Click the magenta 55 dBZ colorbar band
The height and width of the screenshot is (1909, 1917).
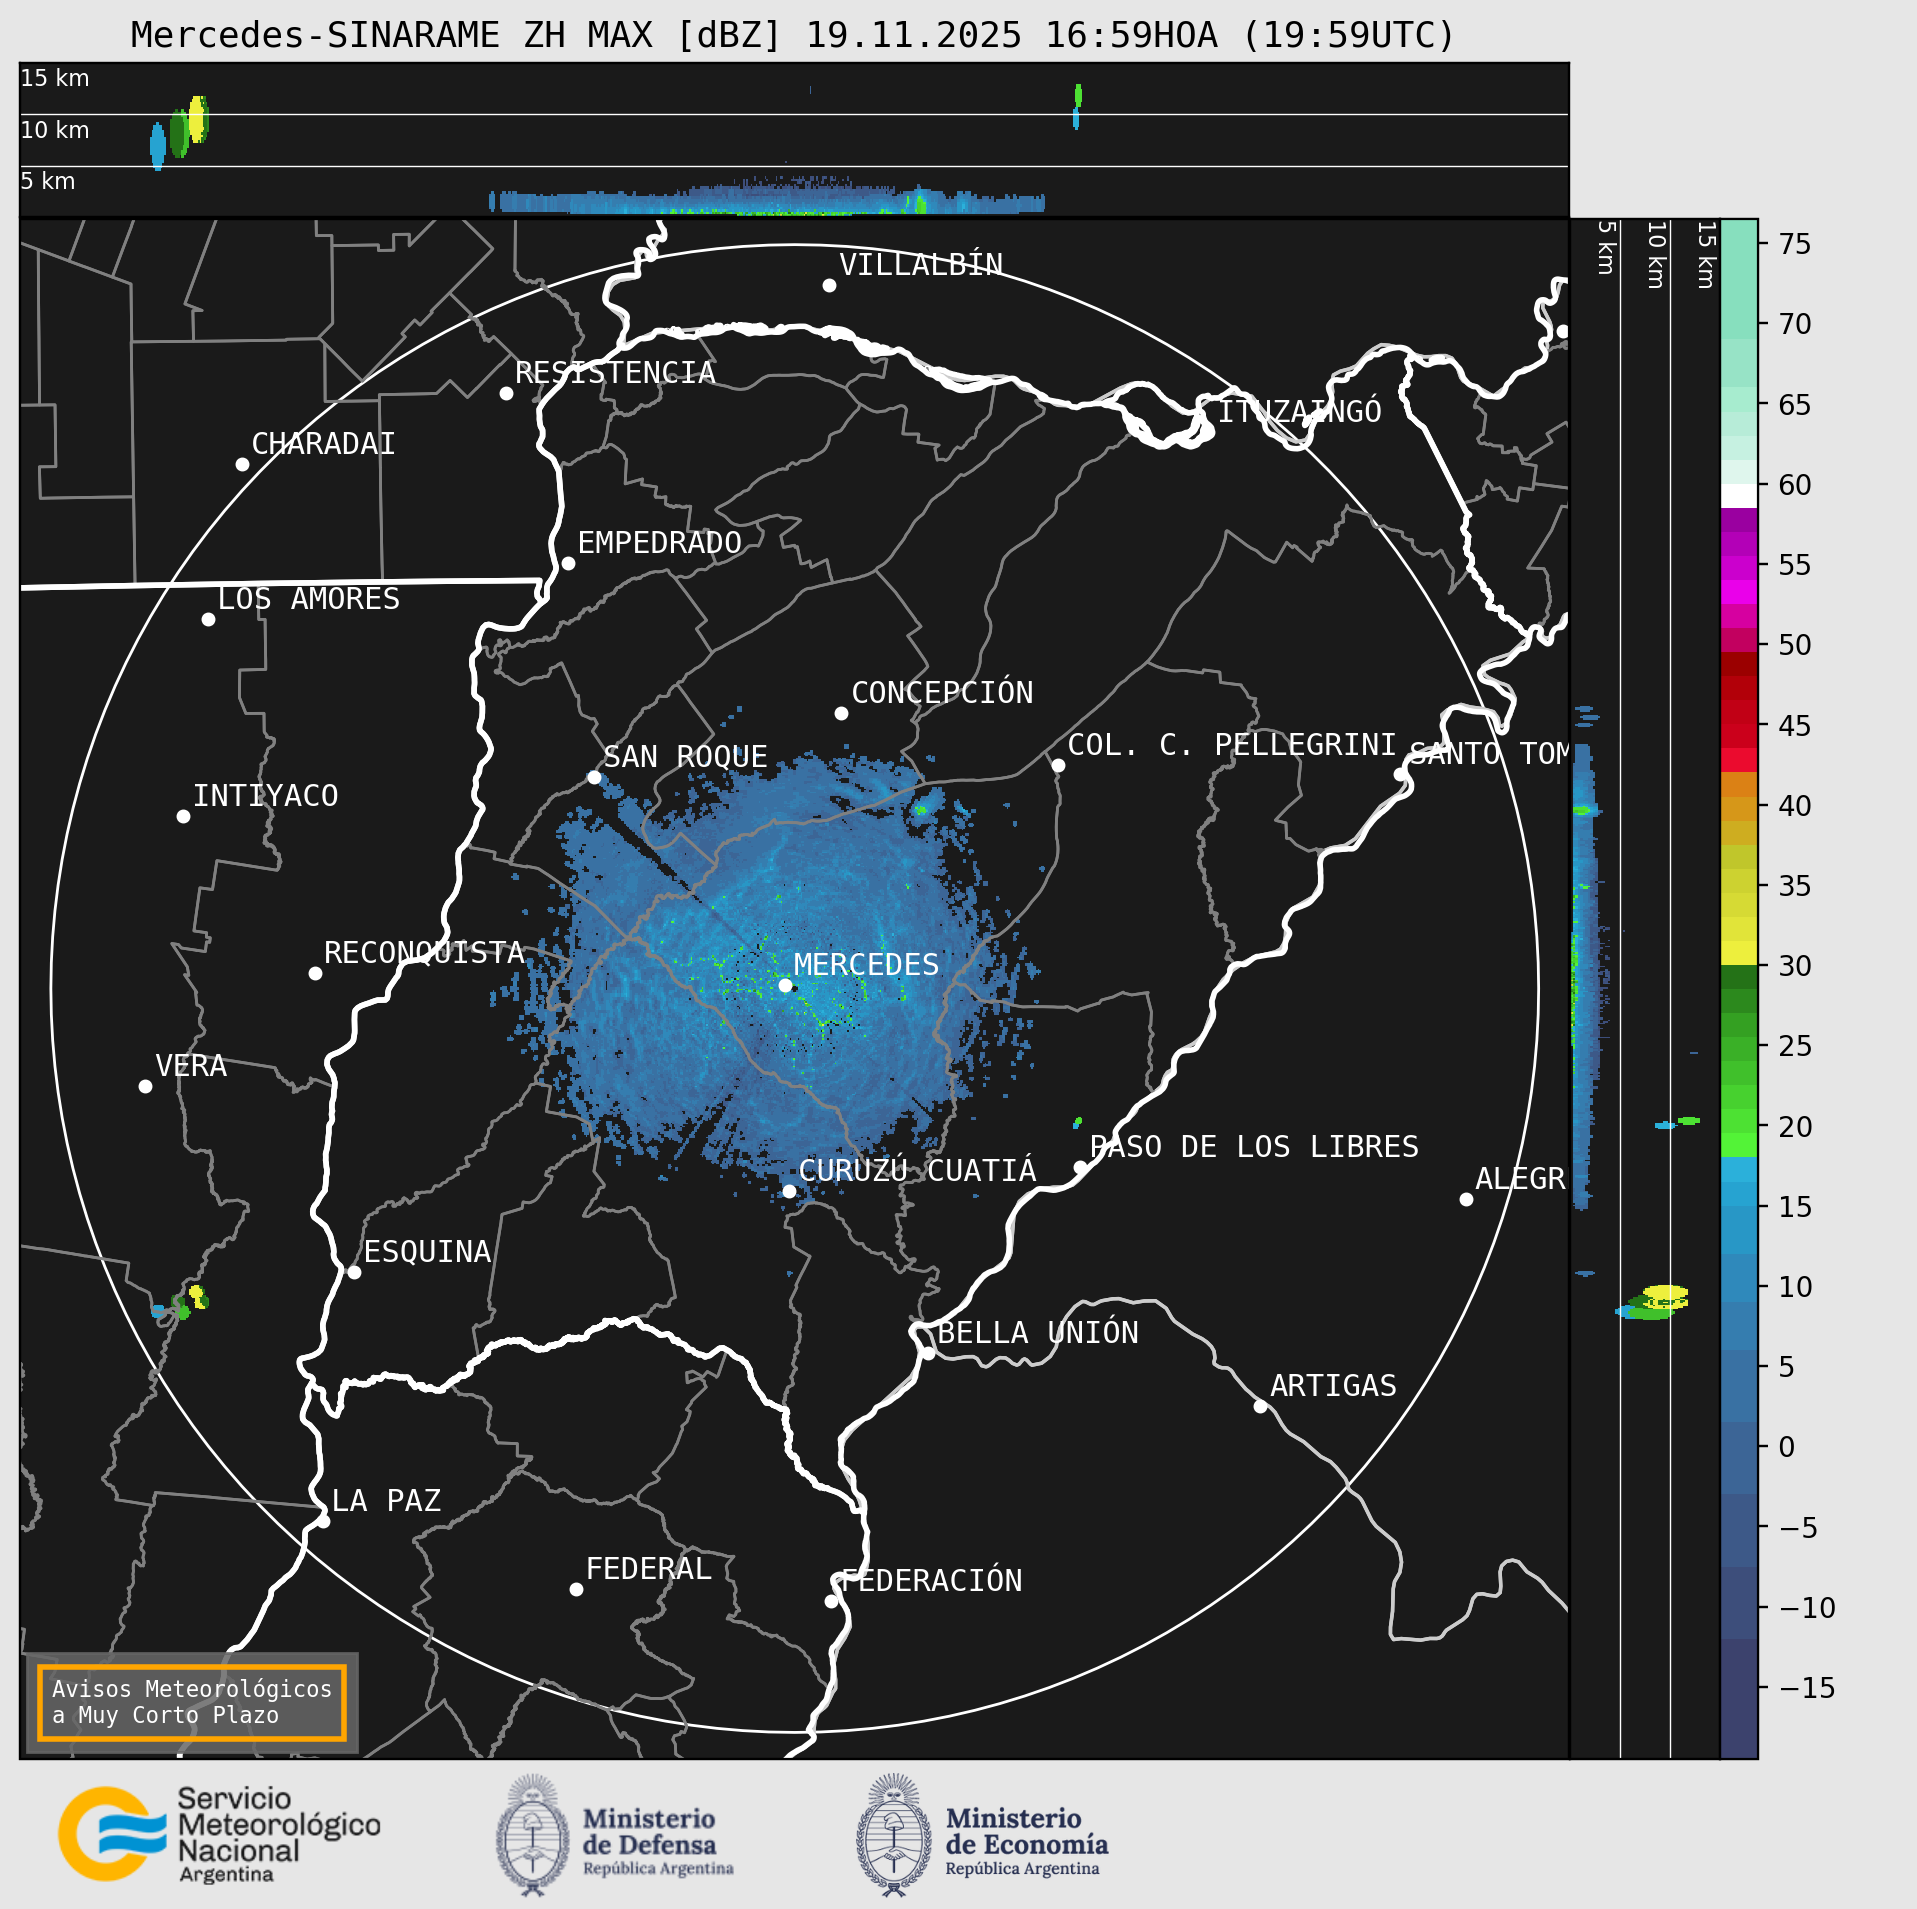click(x=1739, y=568)
